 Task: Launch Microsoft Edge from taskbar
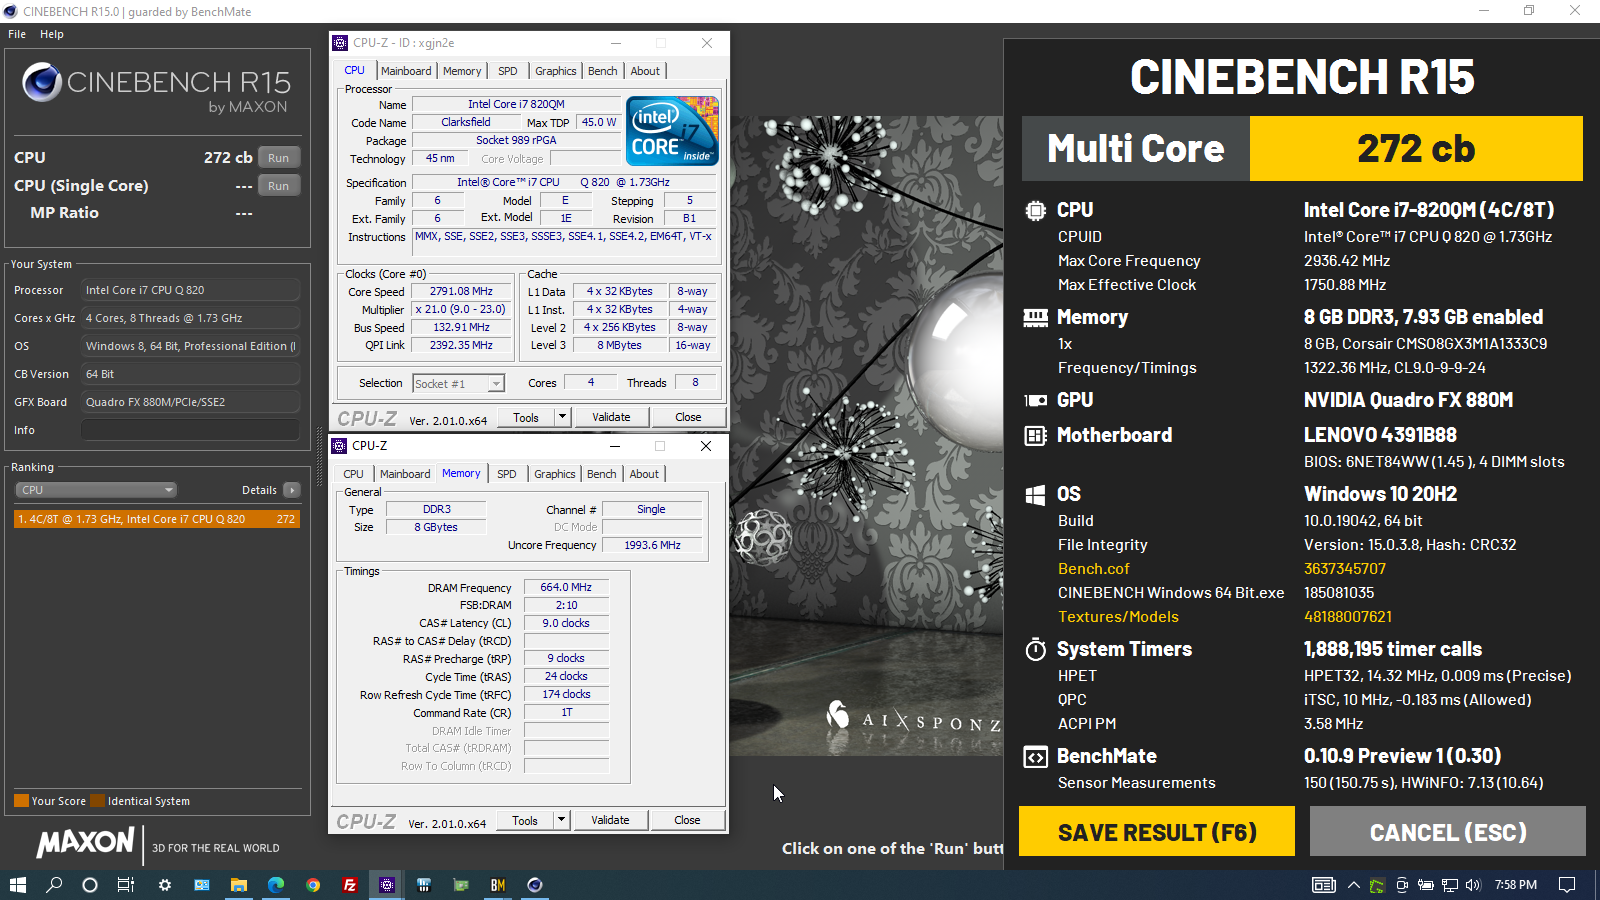point(276,885)
